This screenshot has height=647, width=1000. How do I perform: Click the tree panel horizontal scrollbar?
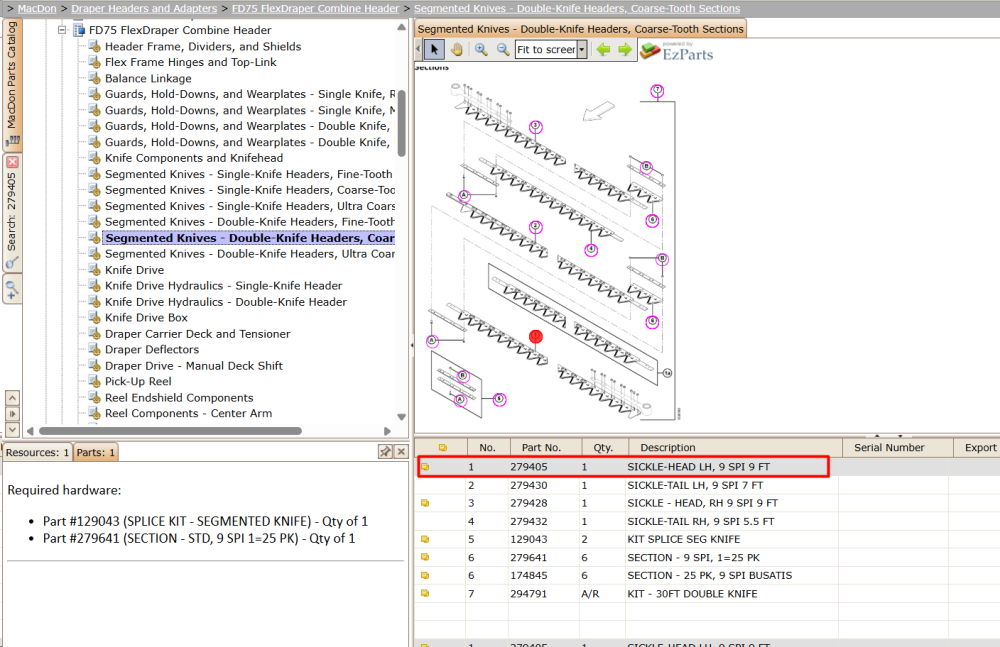click(170, 431)
